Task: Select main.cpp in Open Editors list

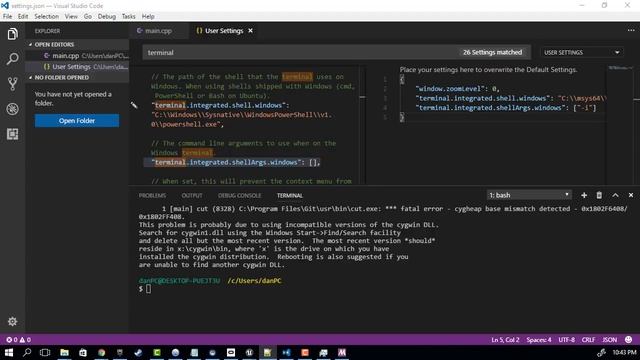Action: pos(78,56)
